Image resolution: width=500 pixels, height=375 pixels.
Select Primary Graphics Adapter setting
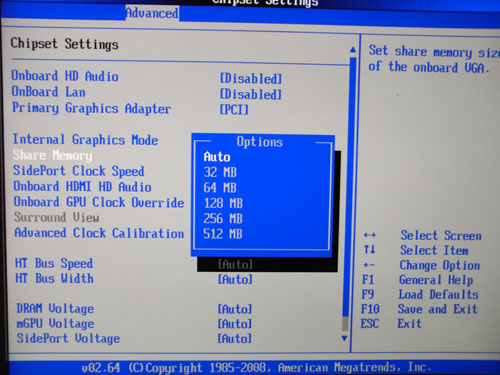tap(91, 108)
